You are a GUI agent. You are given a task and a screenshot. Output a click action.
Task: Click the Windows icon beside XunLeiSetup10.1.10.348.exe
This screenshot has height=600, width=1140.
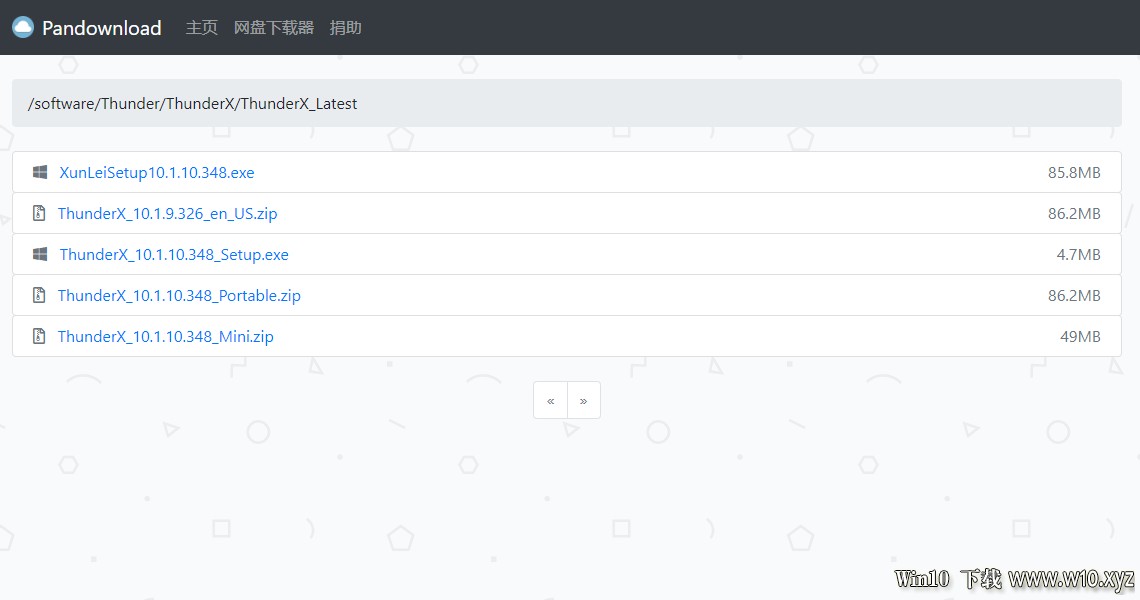click(40, 172)
